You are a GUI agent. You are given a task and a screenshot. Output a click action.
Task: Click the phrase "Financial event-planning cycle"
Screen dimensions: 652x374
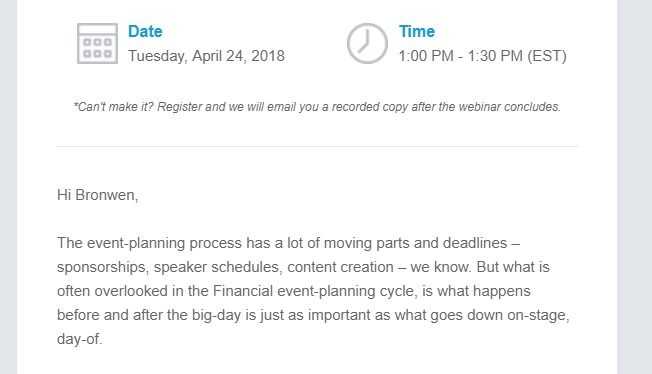[x=315, y=291]
